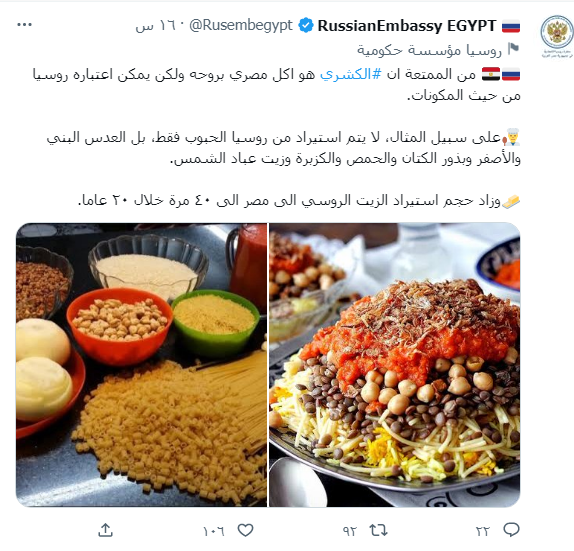574x551 pixels.
Task: Click the tweet body text paragraph
Action: [276, 137]
